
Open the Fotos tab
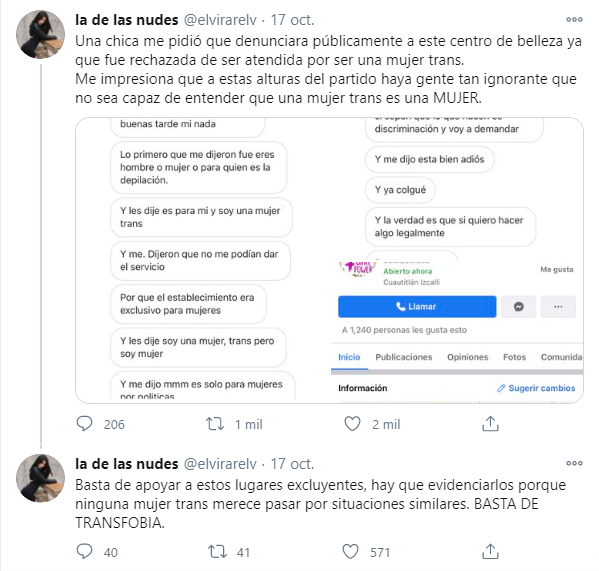point(514,357)
